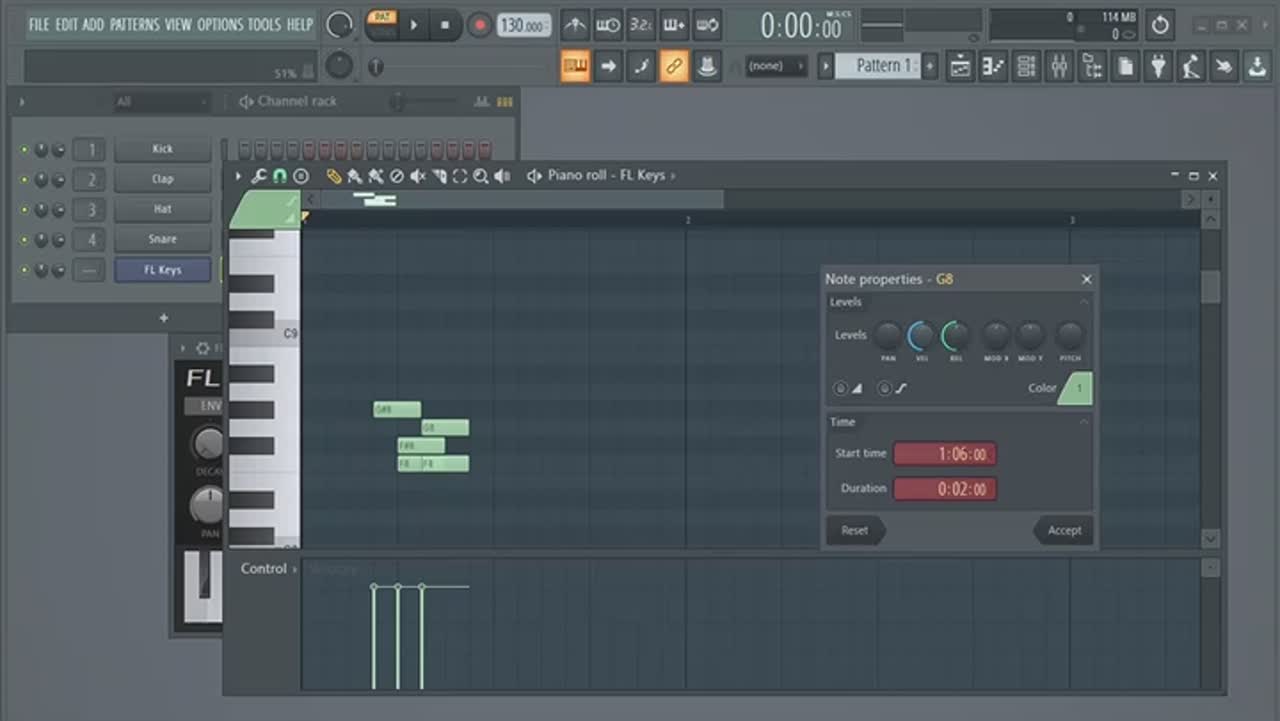
Task: Expand the Control lane selector arrow
Action: tap(295, 569)
